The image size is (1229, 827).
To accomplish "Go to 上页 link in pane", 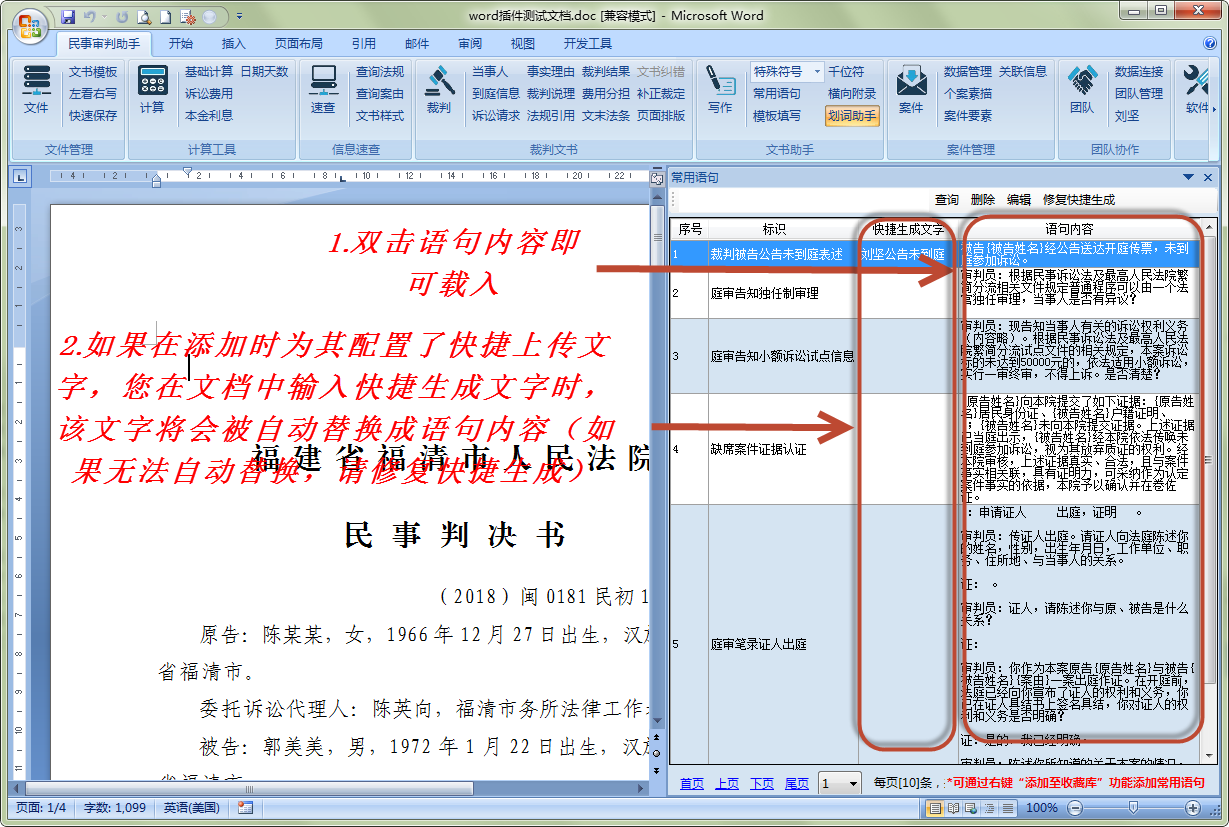I will tap(727, 783).
